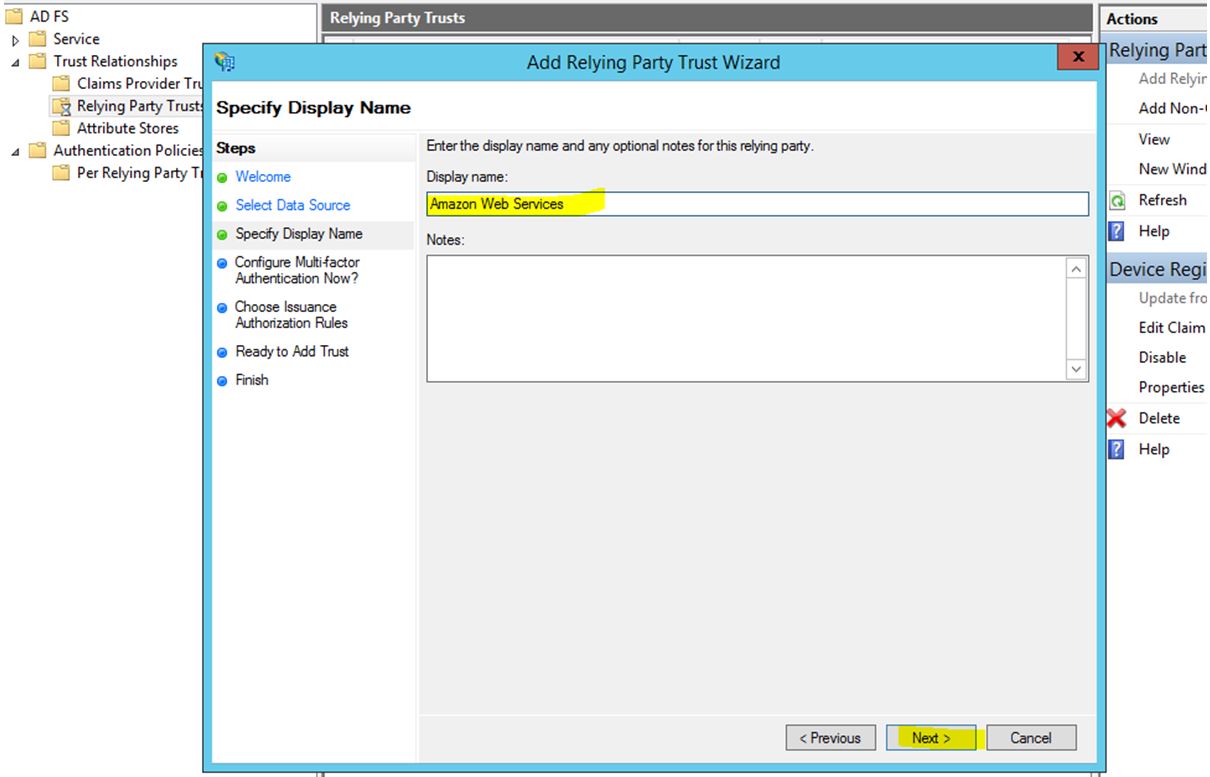Collapse the Authentication Policies node
The height and width of the screenshot is (777, 1210).
click(15, 151)
